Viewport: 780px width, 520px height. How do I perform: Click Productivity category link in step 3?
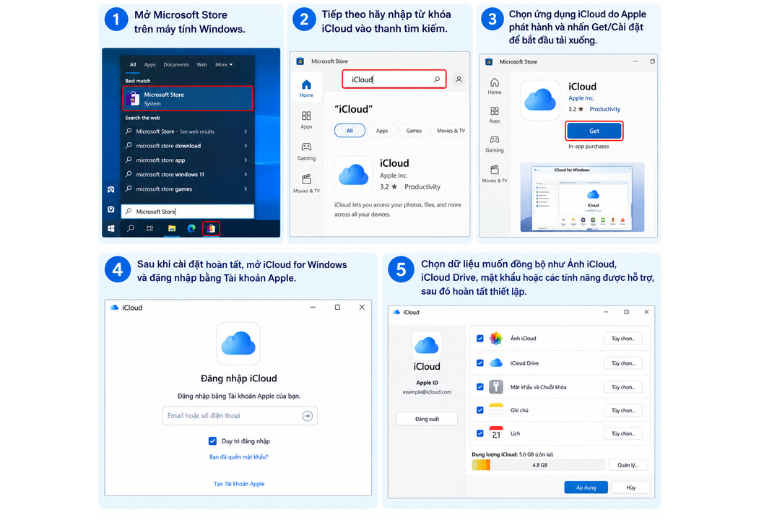click(605, 109)
